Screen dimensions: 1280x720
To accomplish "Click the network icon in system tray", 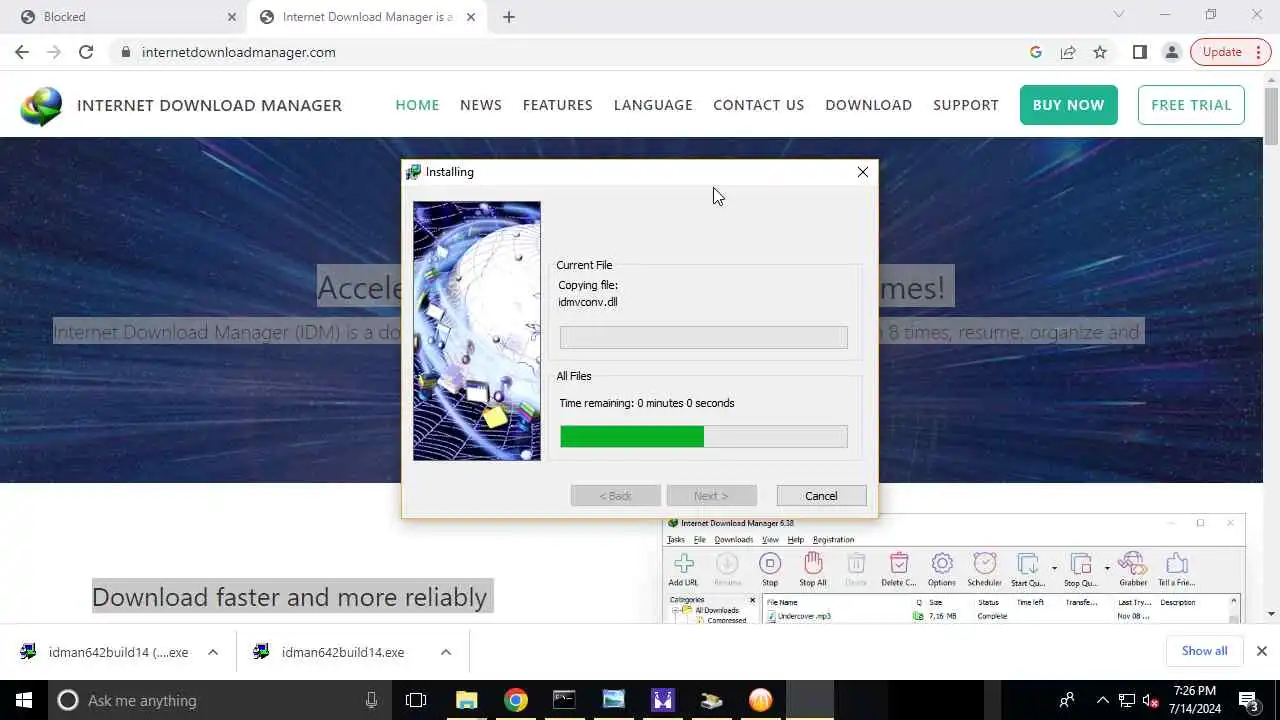I will 1126,700.
